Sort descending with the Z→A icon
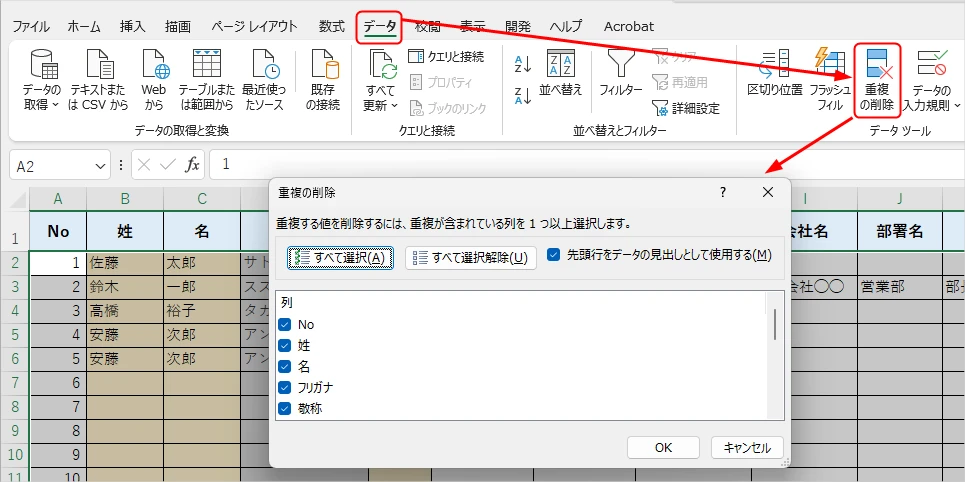Image resolution: width=965 pixels, height=482 pixels. (523, 95)
